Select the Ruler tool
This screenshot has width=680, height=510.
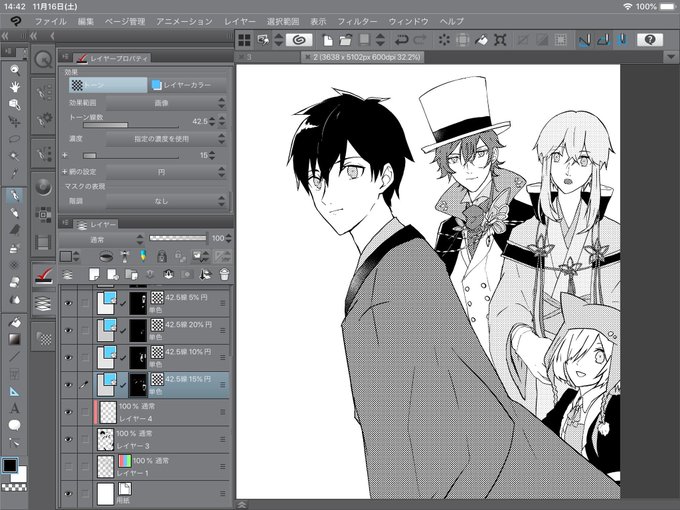tap(14, 392)
